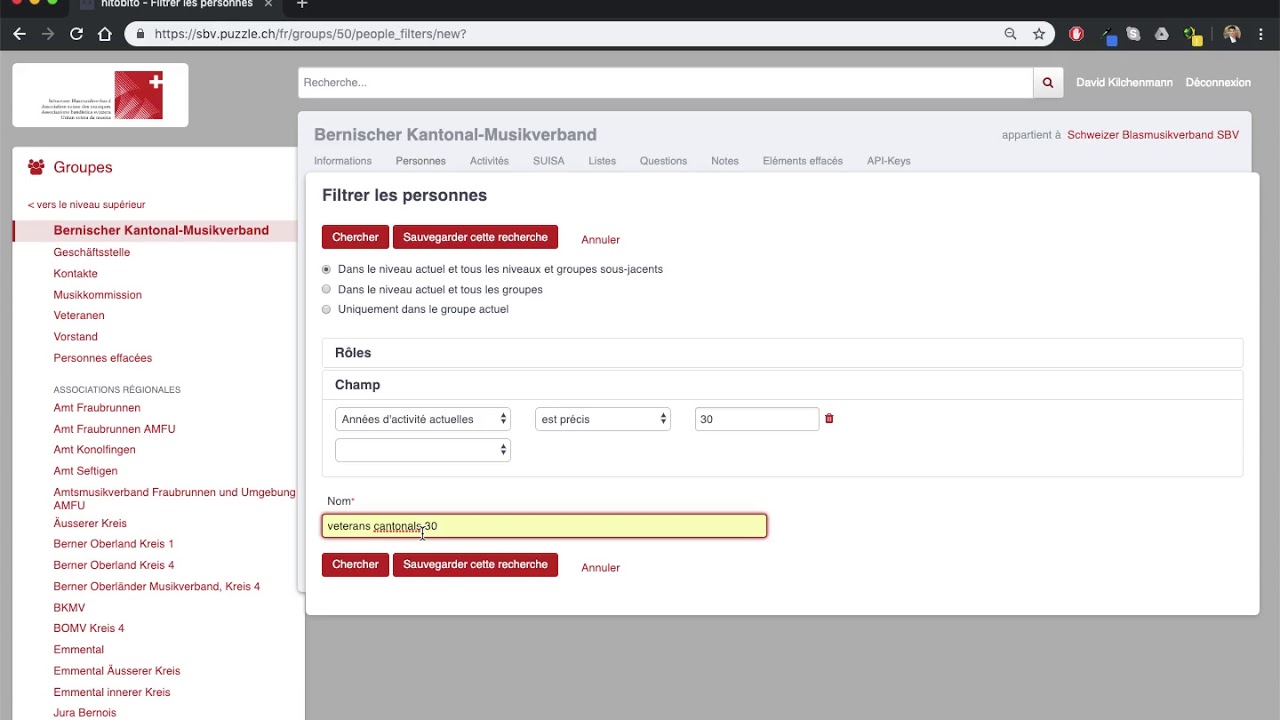Image resolution: width=1280 pixels, height=720 pixels.
Task: Select current level and all groups option
Action: [x=326, y=290]
